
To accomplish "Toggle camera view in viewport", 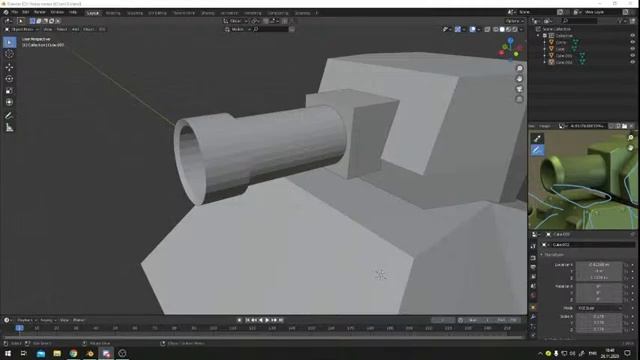I will coord(519,89).
